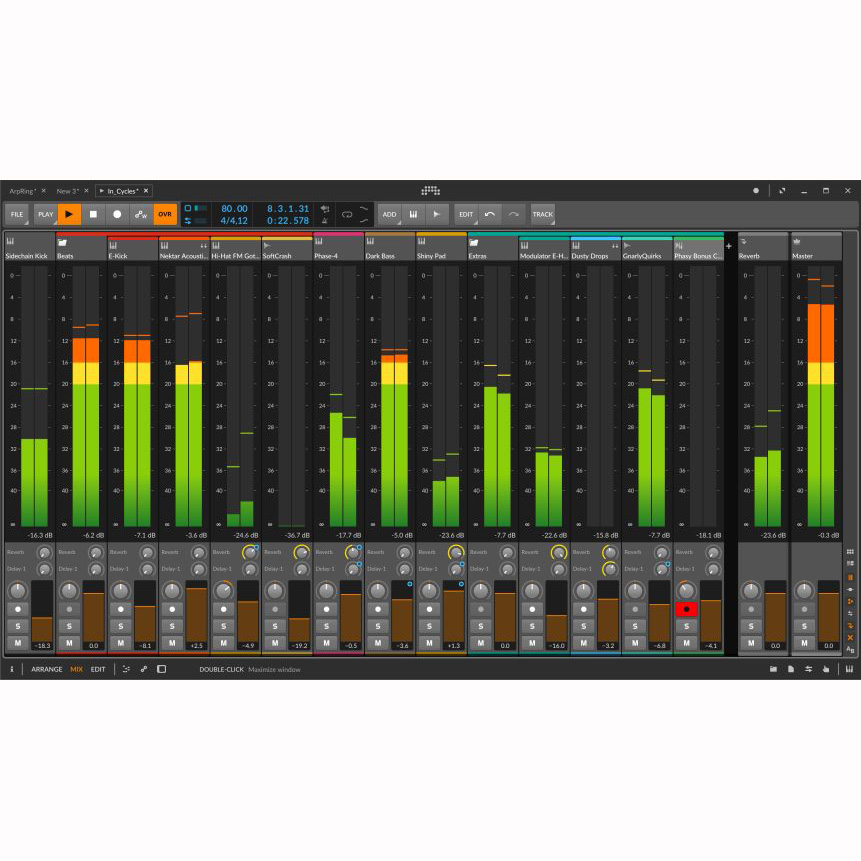Toggle the arranger loop icon

pos(347,214)
